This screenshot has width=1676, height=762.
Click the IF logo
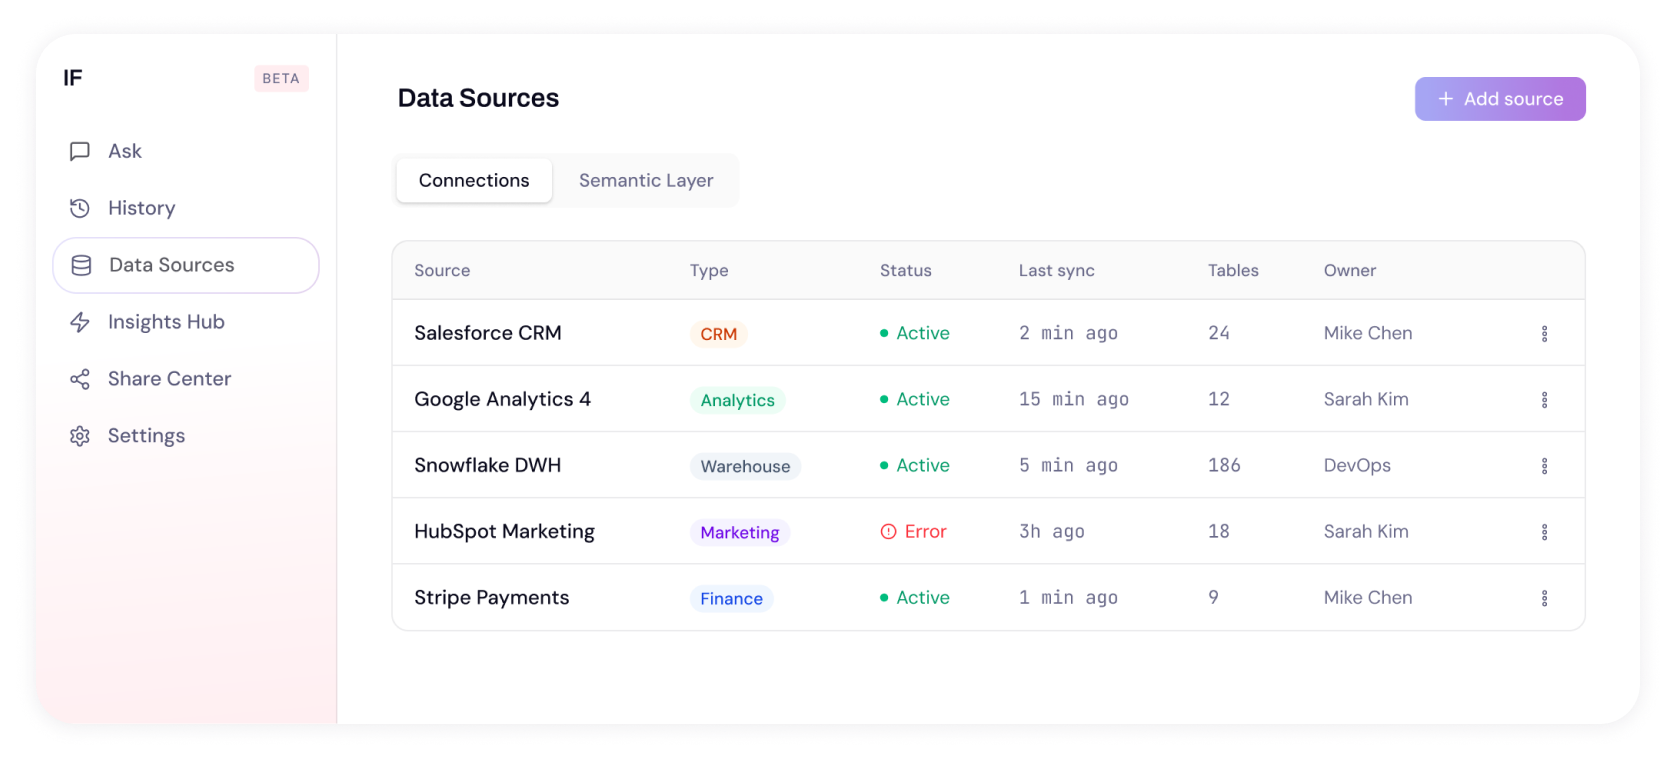tap(73, 78)
